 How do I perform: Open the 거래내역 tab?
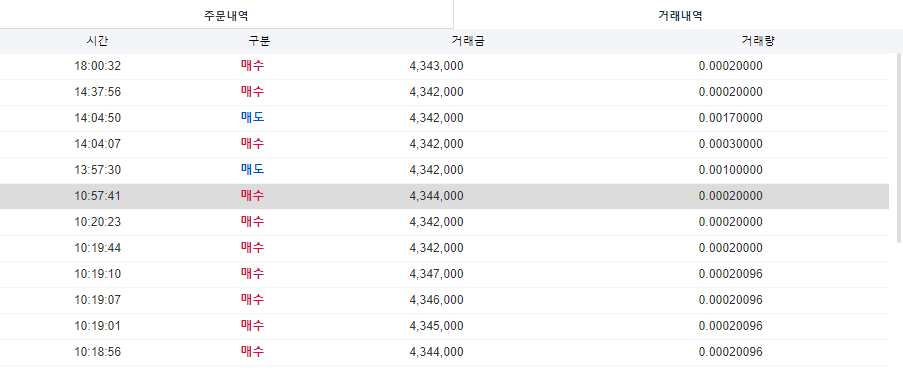[x=678, y=14]
